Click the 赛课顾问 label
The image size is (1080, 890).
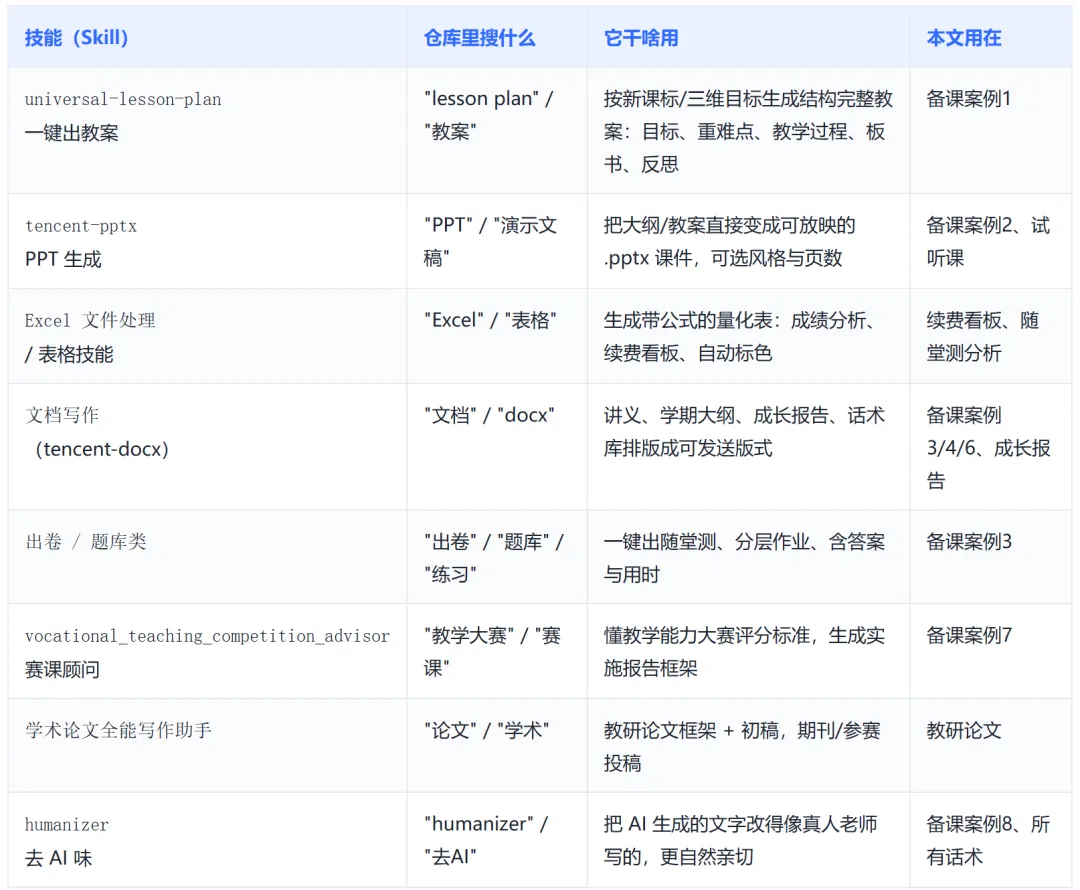[62, 669]
